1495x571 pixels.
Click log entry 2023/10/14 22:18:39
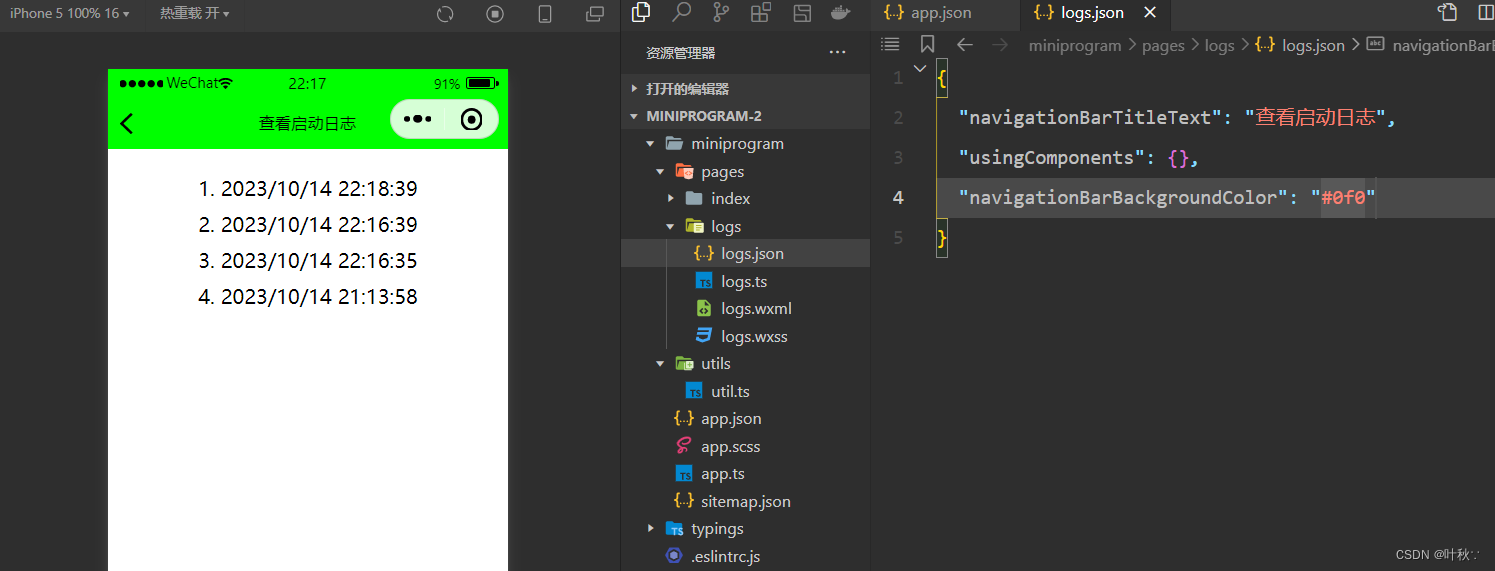319,188
